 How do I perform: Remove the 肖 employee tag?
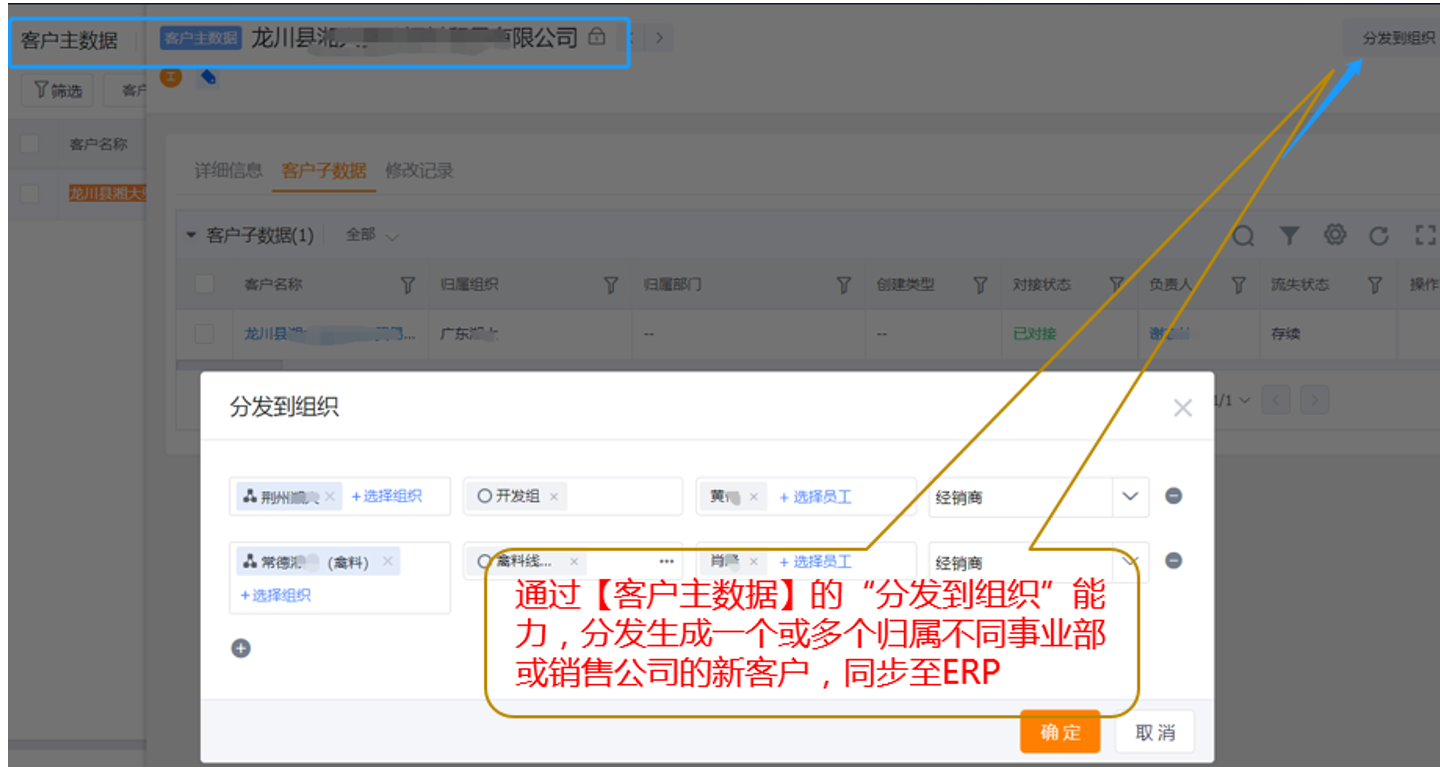pos(754,562)
